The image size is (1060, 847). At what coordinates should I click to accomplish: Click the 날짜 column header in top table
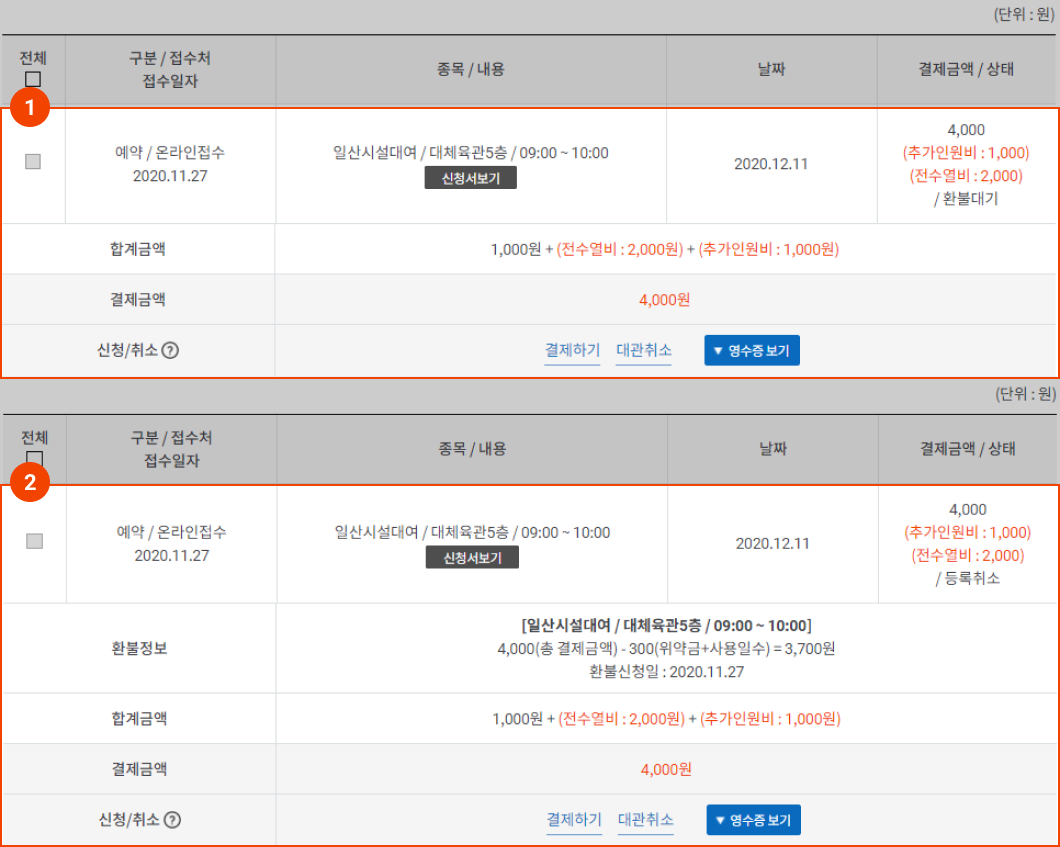tap(771, 69)
